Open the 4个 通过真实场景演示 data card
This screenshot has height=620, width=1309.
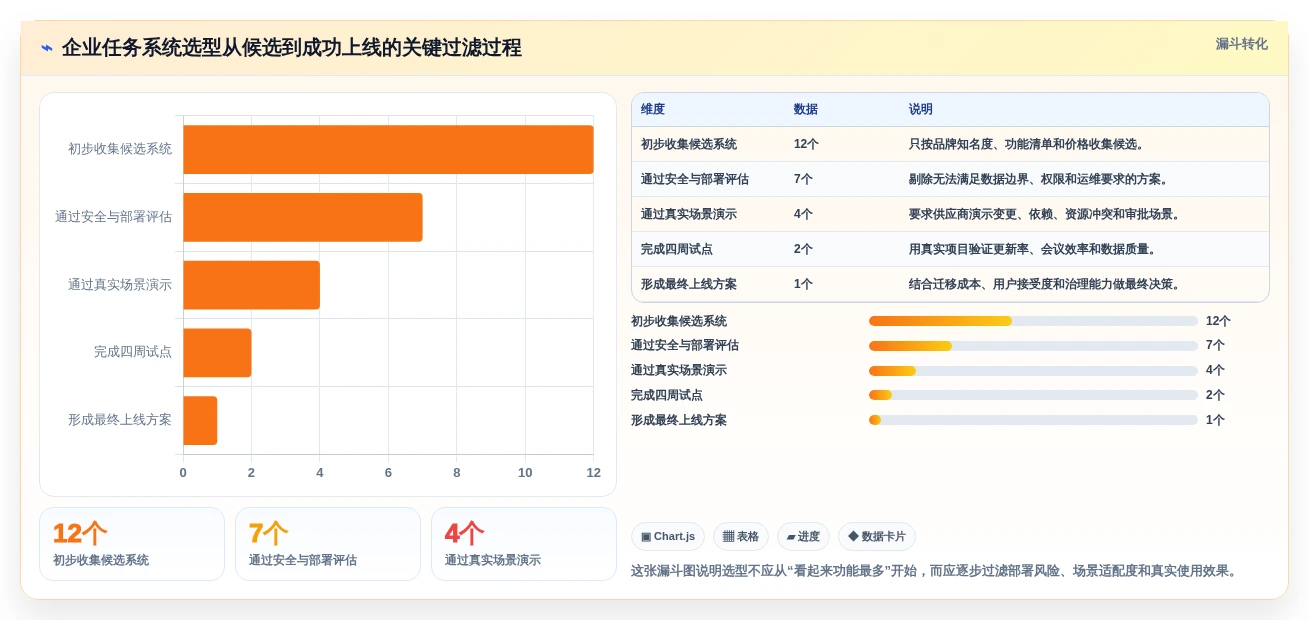tap(524, 544)
